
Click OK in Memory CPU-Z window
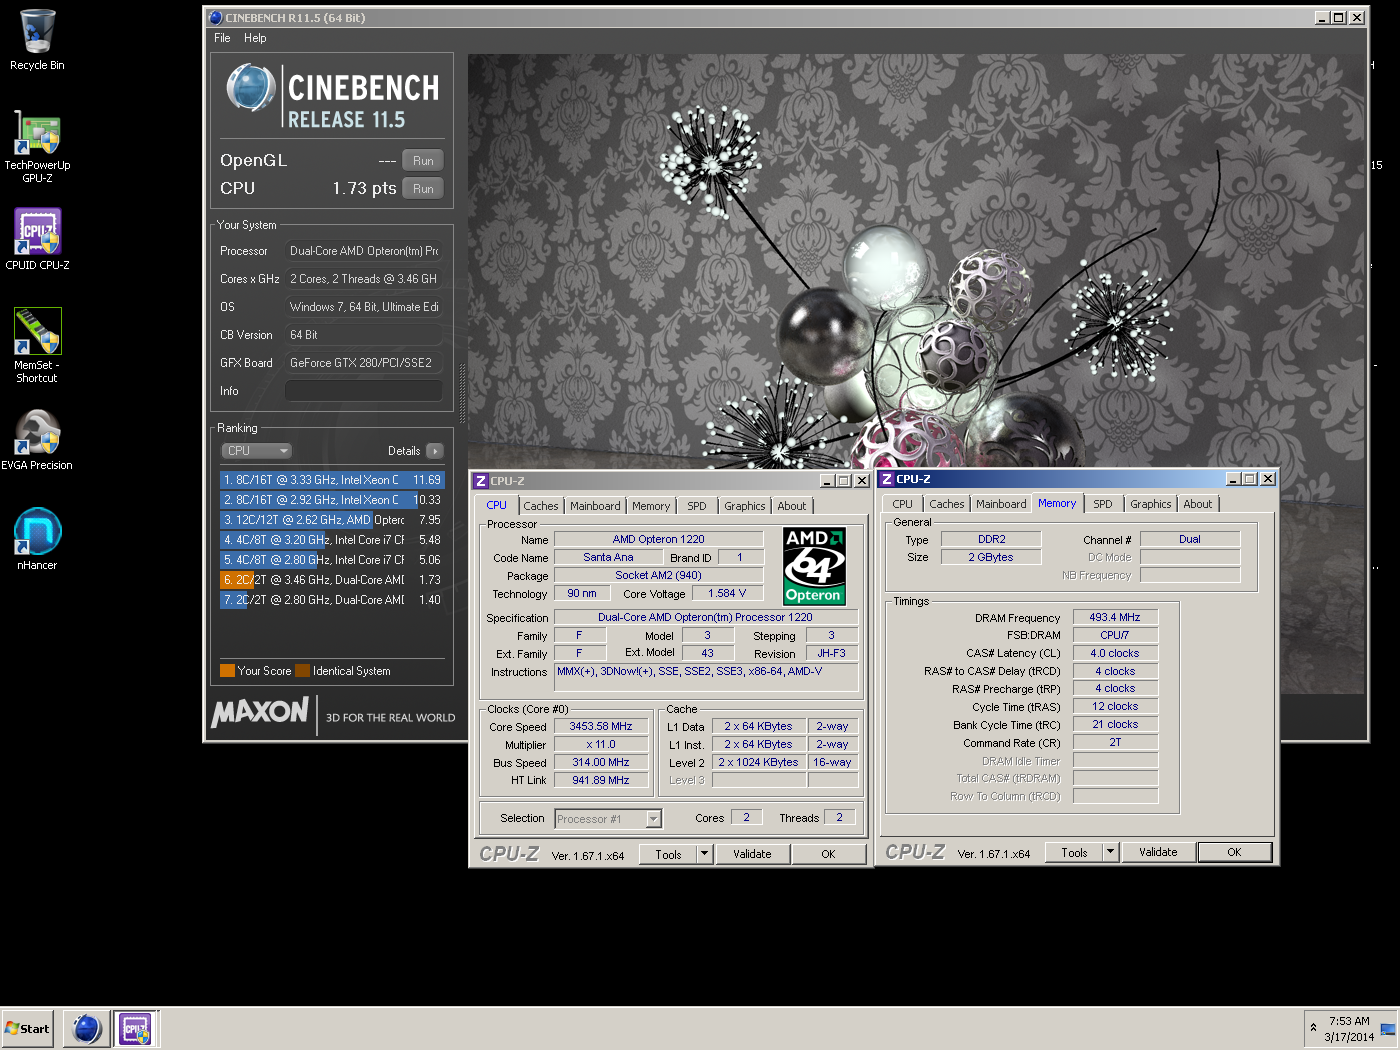pos(1234,852)
